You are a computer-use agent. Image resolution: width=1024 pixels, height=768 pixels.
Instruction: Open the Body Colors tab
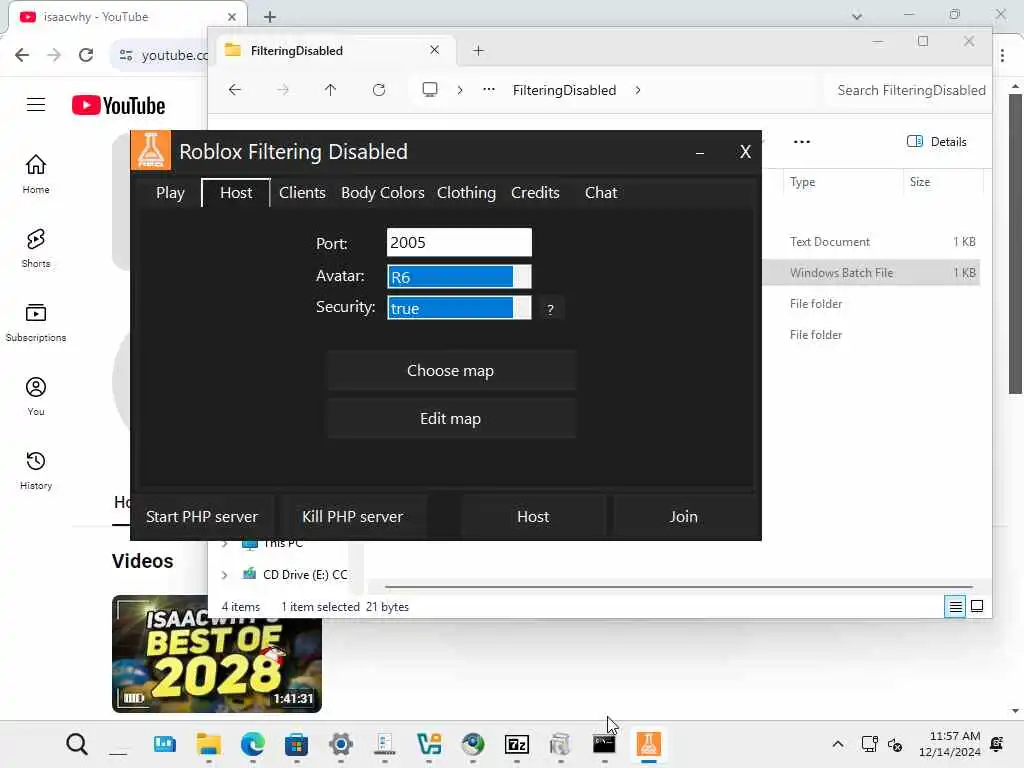click(x=383, y=193)
